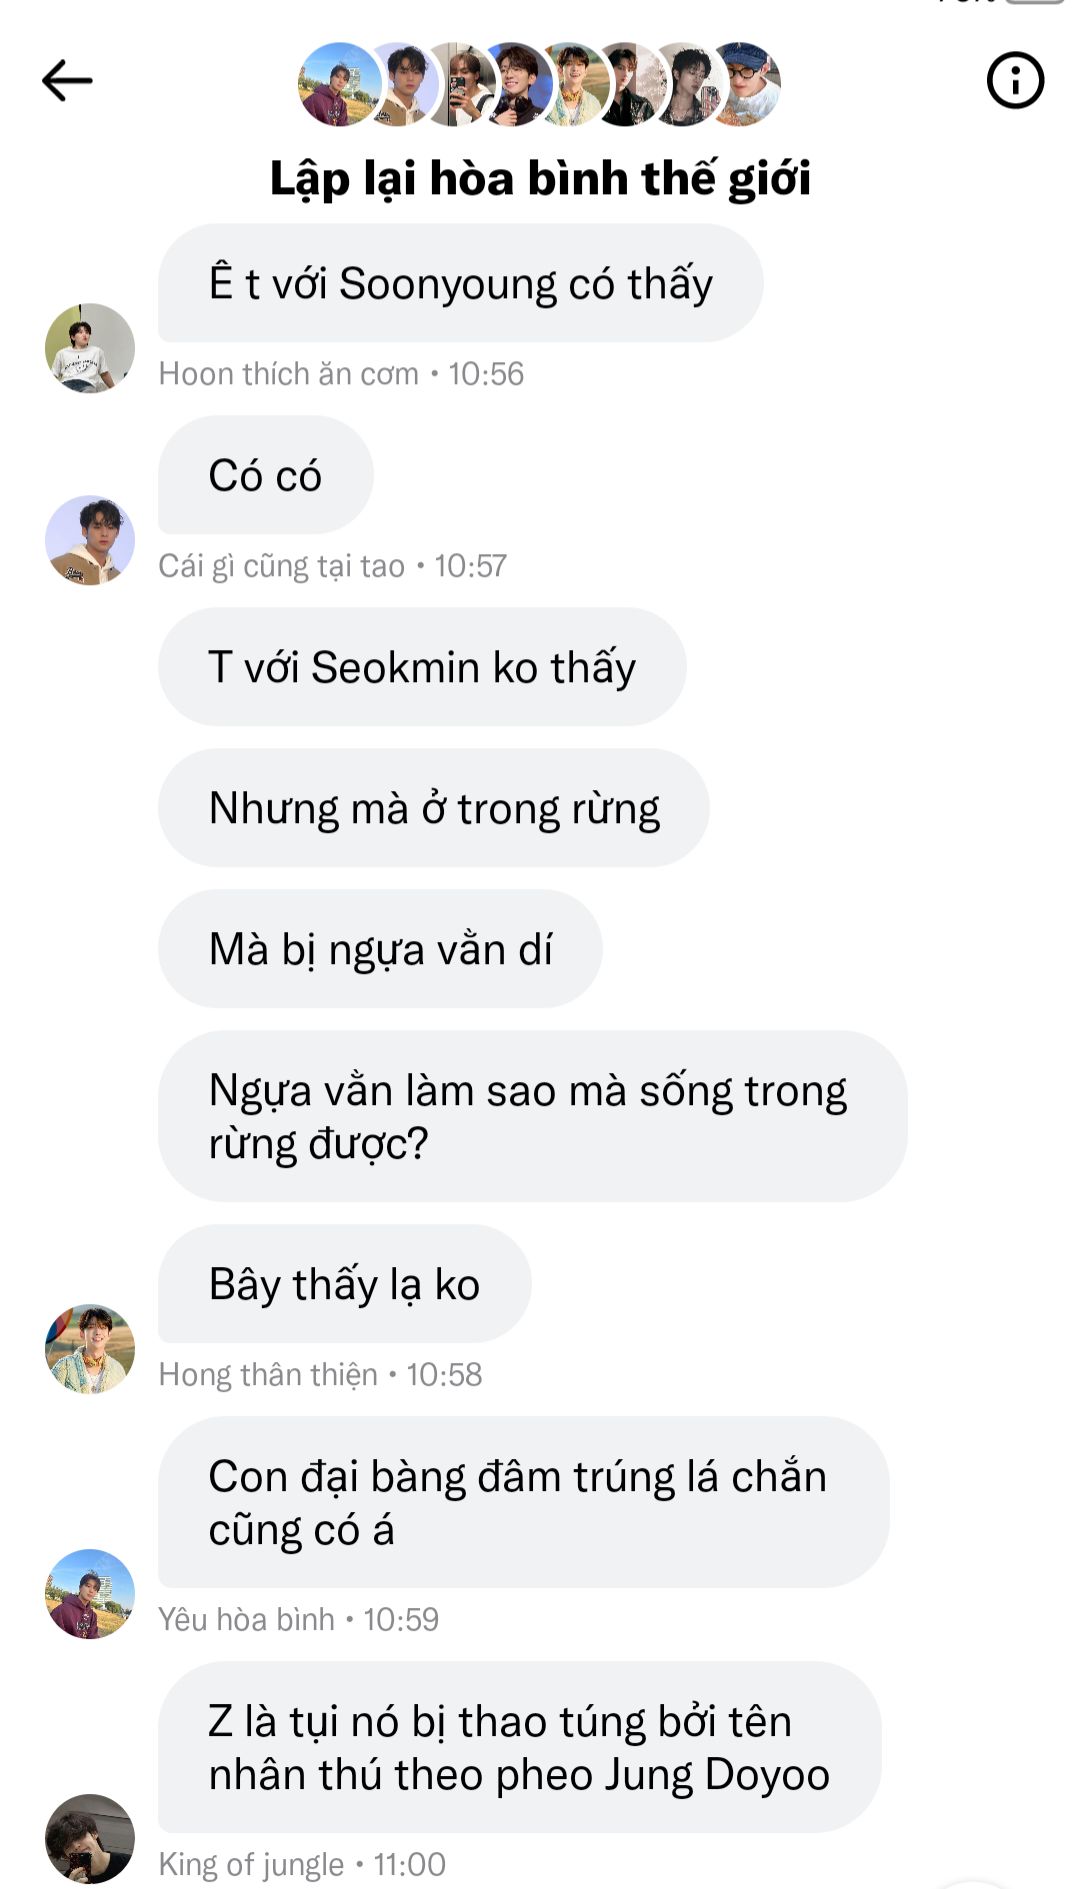This screenshot has width=1080, height=1889.
Task: Select the 'Bây thấy lạ ko' message
Action: coord(345,1284)
